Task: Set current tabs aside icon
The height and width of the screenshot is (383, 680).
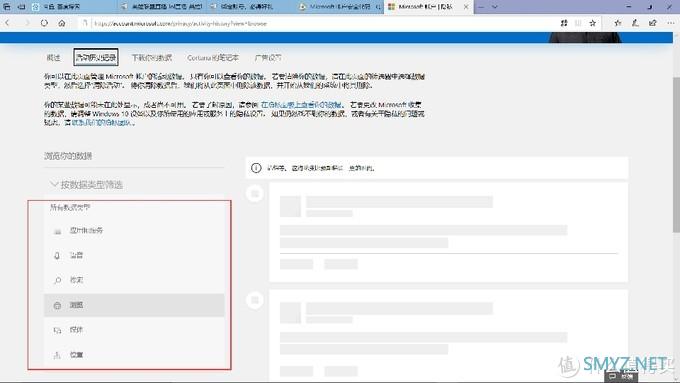Action: 21,7
